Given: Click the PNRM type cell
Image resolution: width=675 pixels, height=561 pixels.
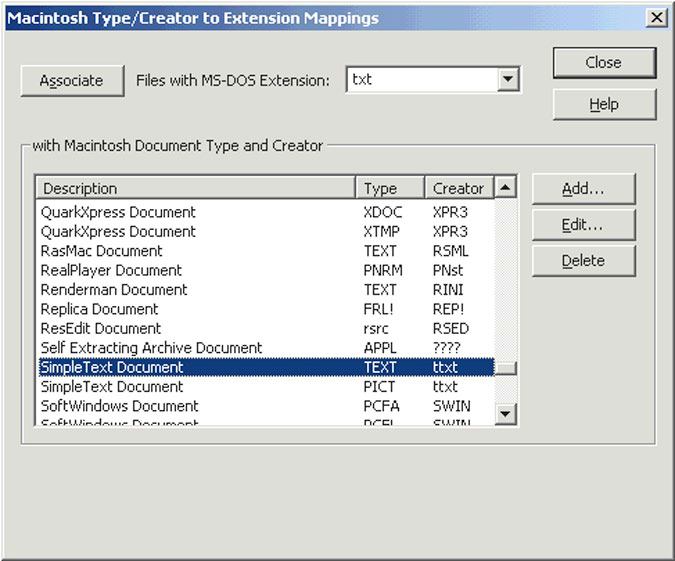Looking at the screenshot, I should click(383, 270).
